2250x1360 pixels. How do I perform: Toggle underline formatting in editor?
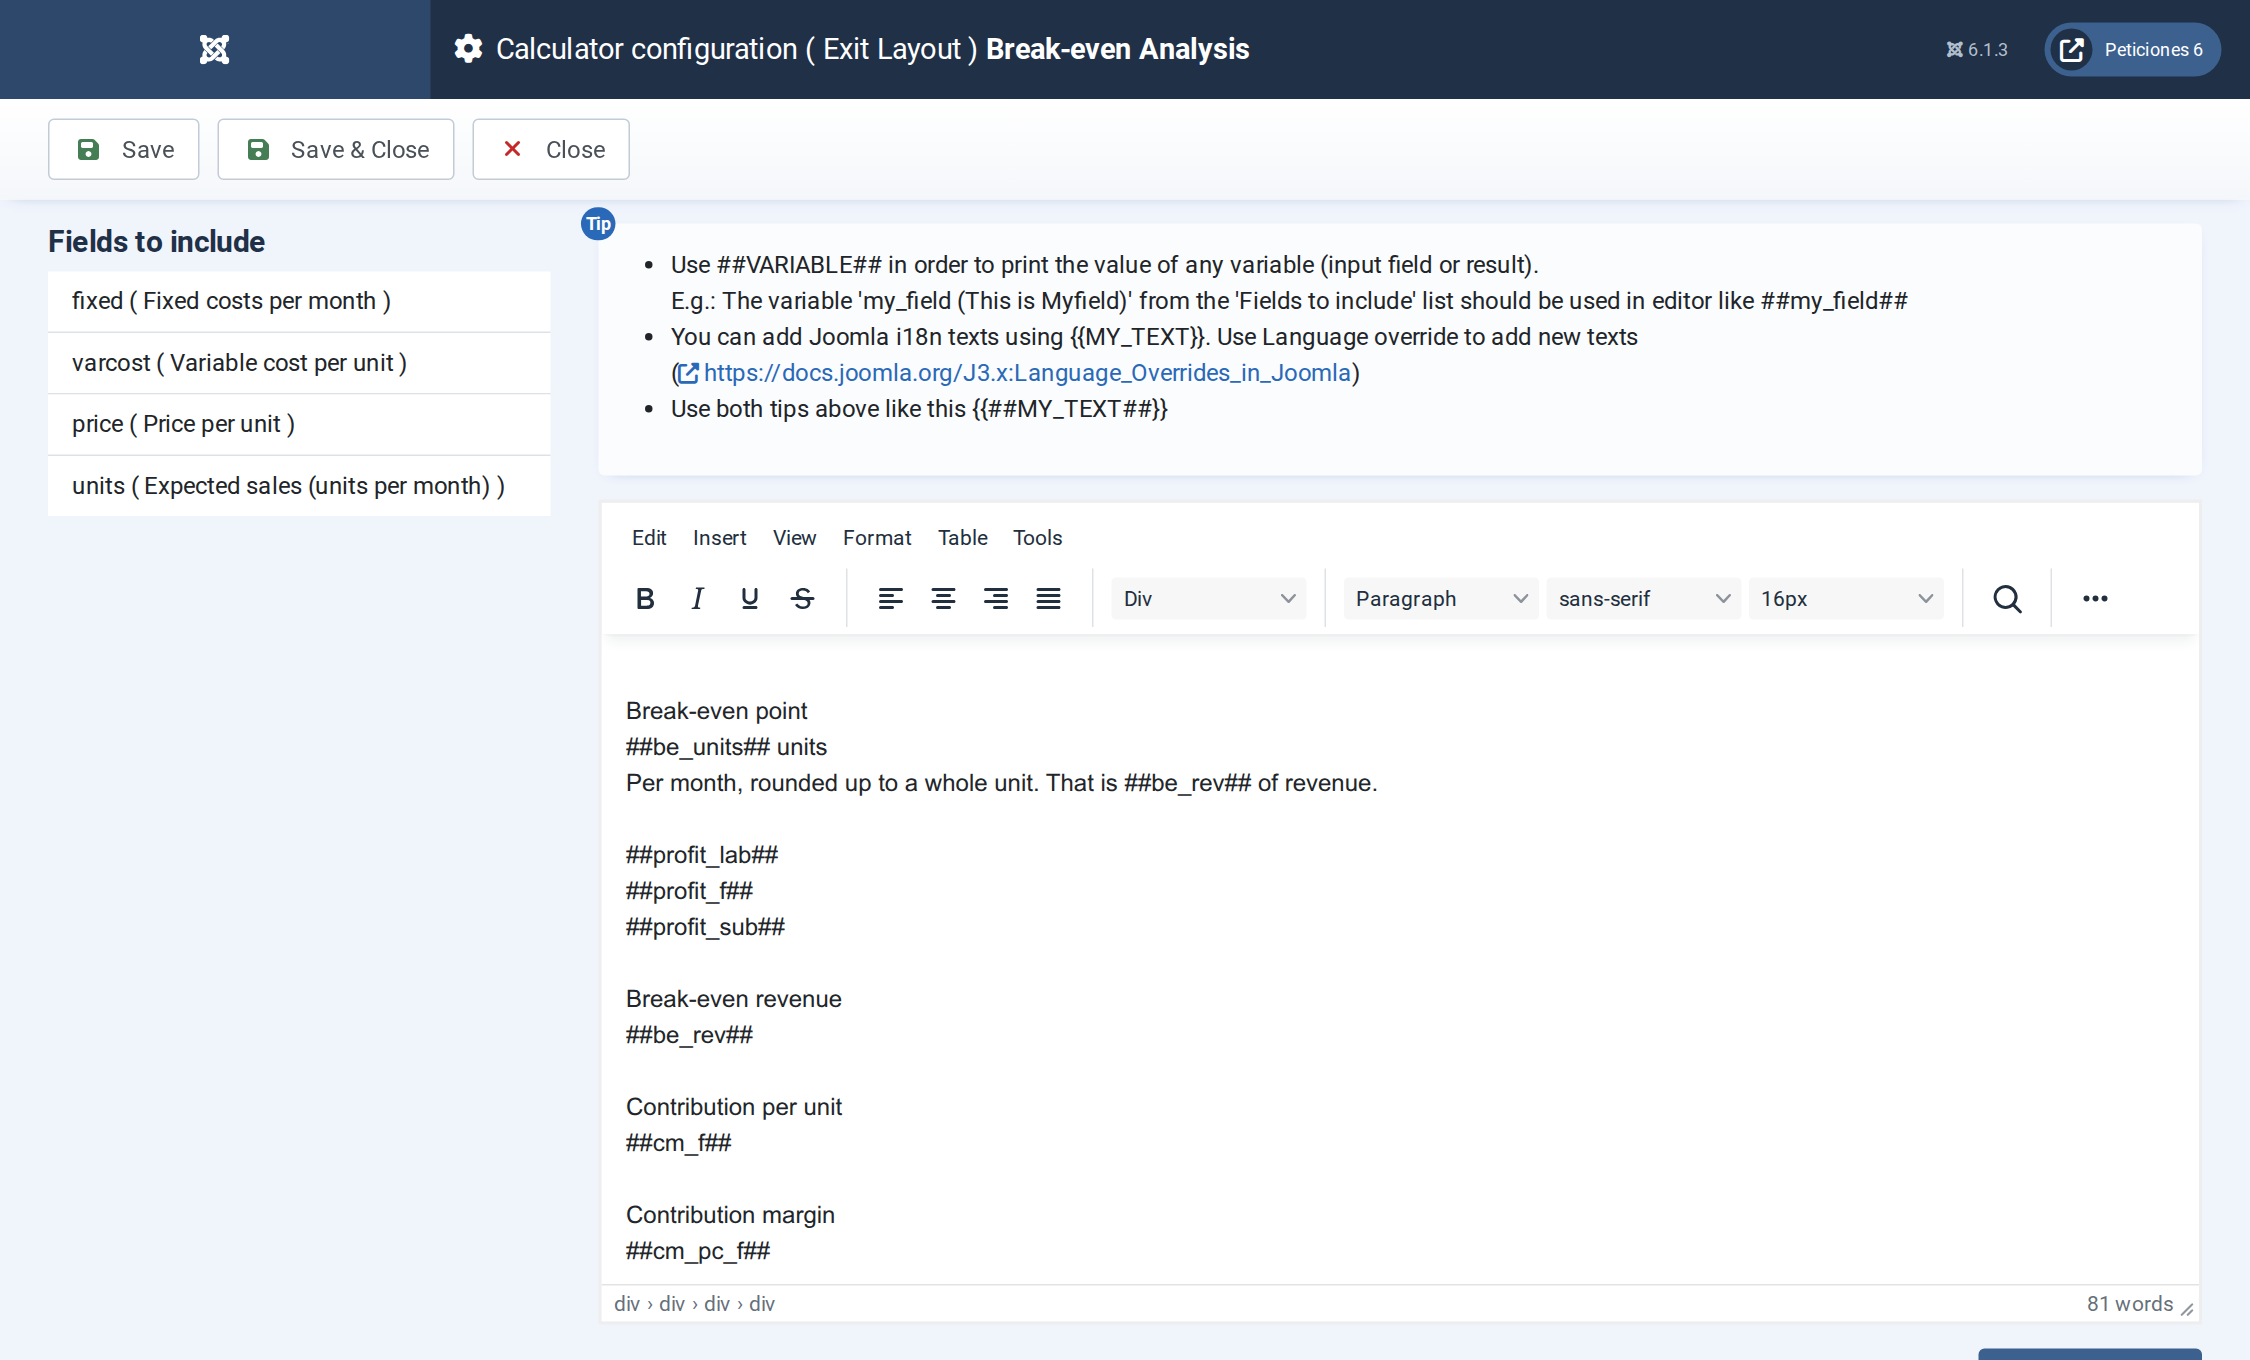click(749, 599)
